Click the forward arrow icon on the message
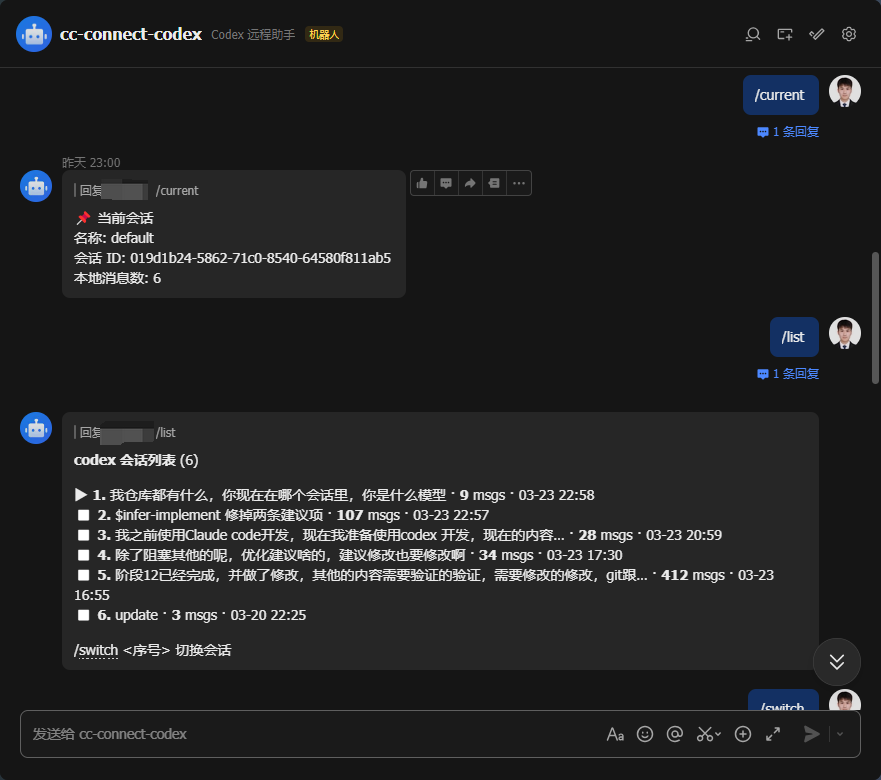The width and height of the screenshot is (881, 780). (470, 182)
